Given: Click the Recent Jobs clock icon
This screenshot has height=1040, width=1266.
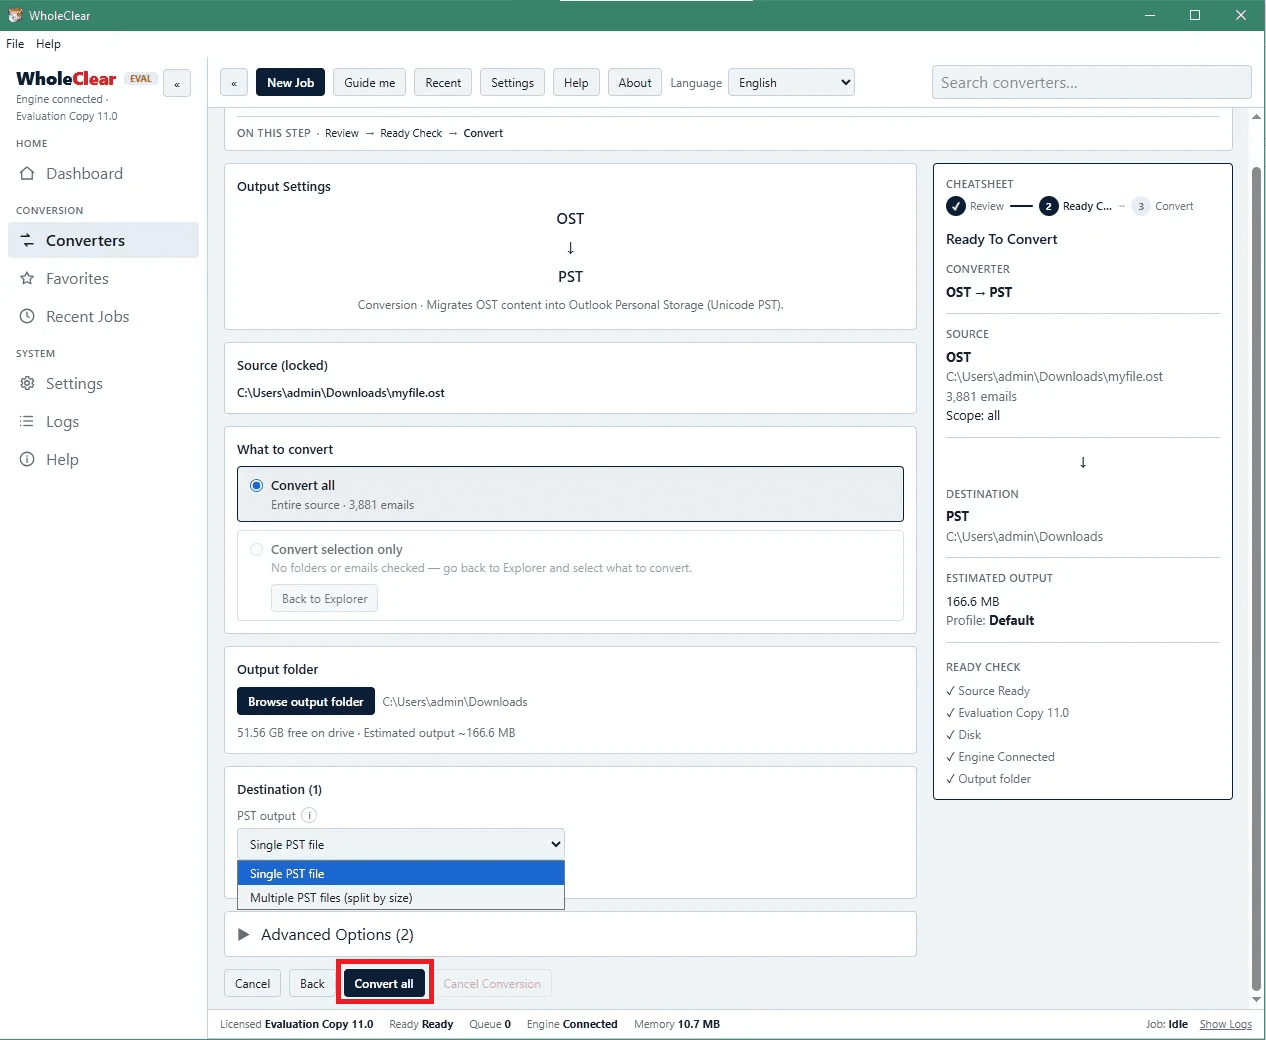Looking at the screenshot, I should pos(27,317).
